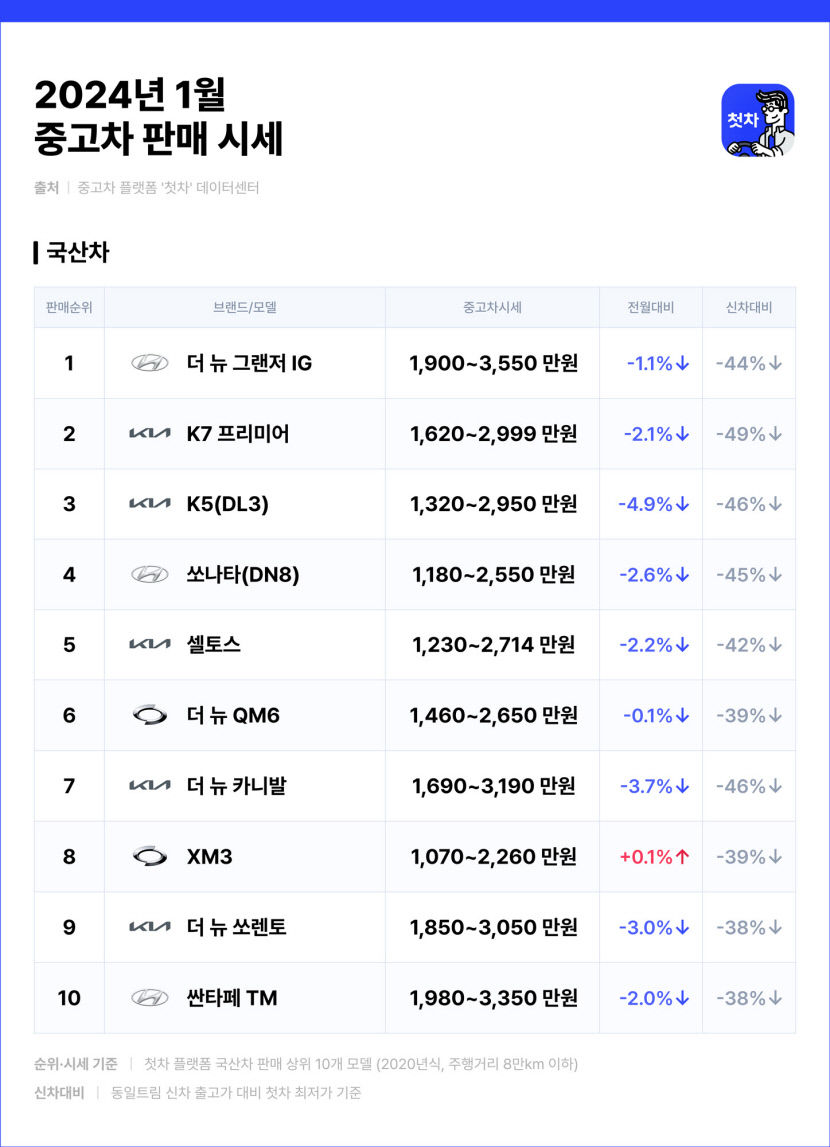Image resolution: width=830 pixels, height=1147 pixels.
Task: Click the red up arrow for XM3
Action: click(683, 857)
